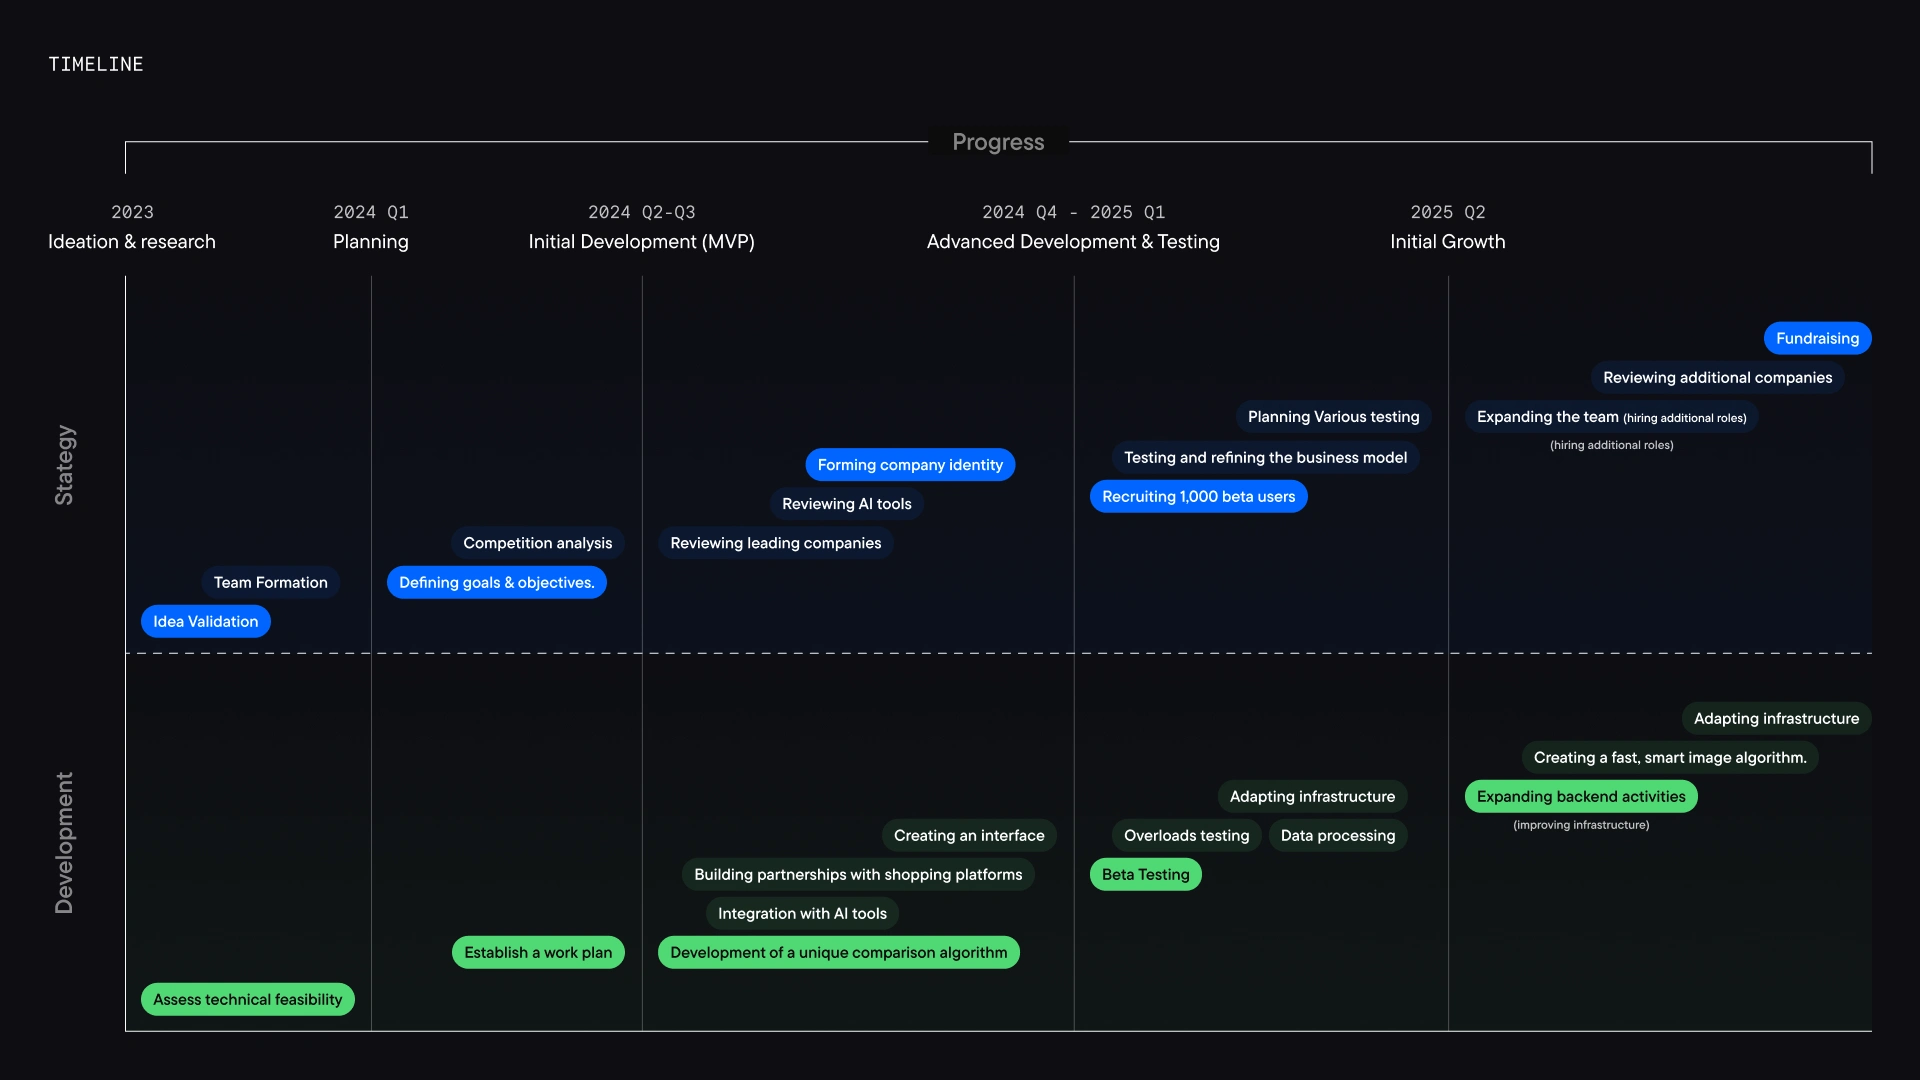Viewport: 1920px width, 1080px height.
Task: Select Forming company identity pill
Action: pyautogui.click(x=910, y=465)
